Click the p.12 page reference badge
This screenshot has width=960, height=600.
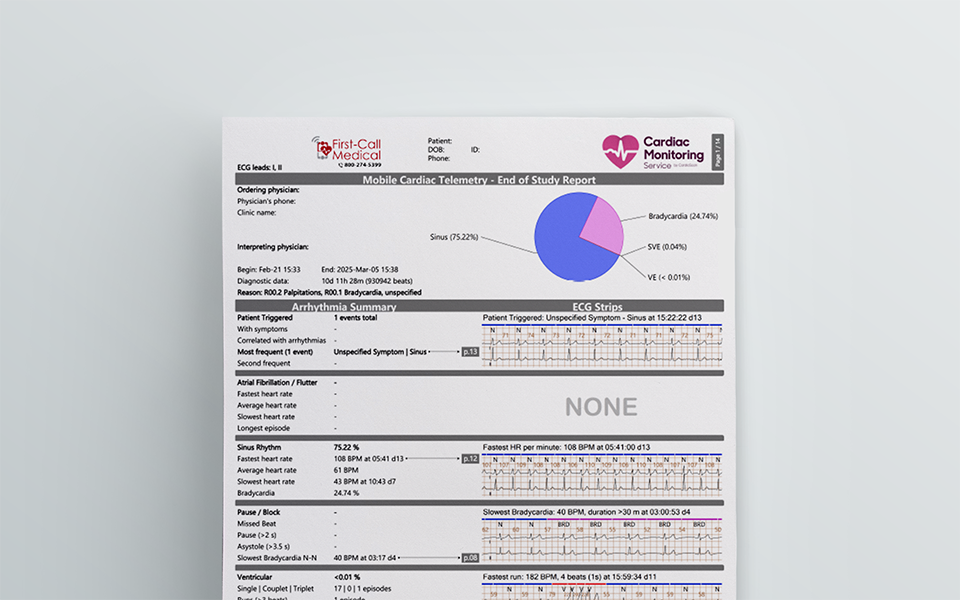point(470,458)
